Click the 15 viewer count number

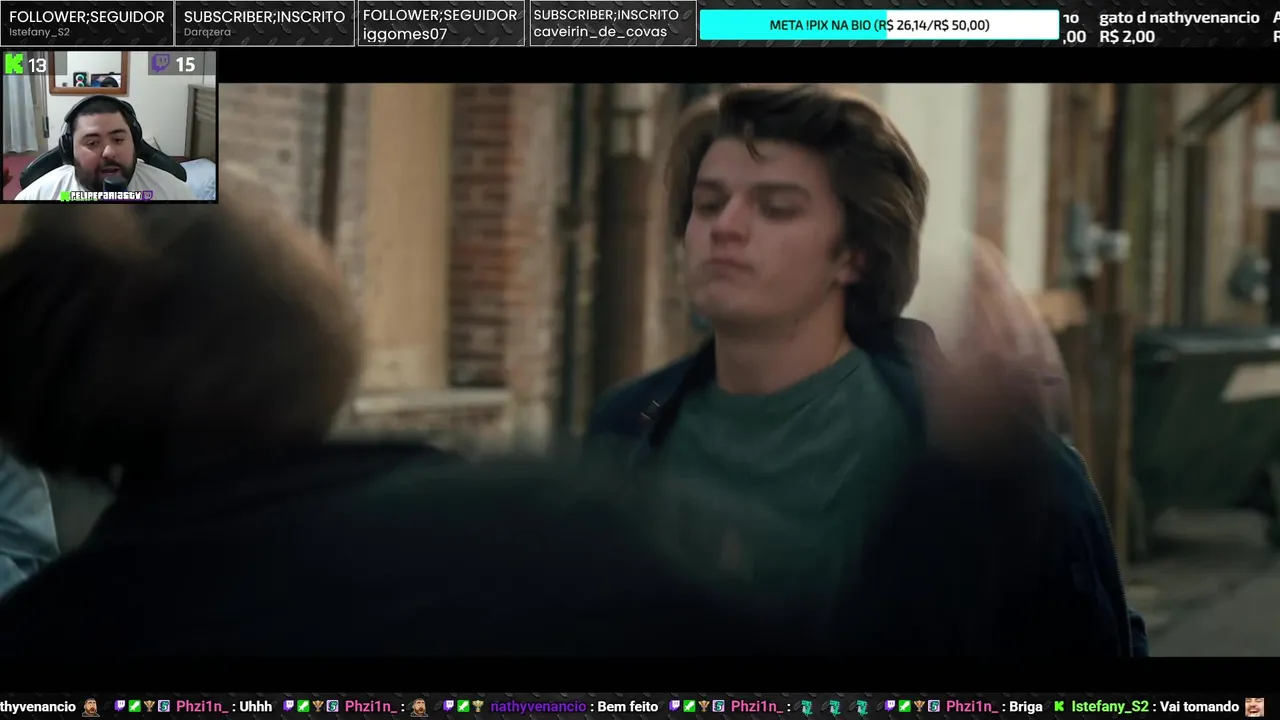click(x=185, y=65)
